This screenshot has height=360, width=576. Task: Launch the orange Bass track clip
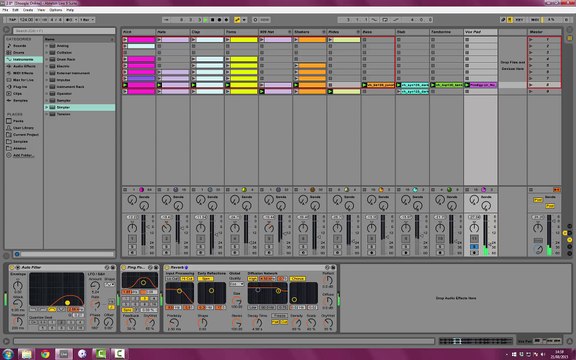364,85
